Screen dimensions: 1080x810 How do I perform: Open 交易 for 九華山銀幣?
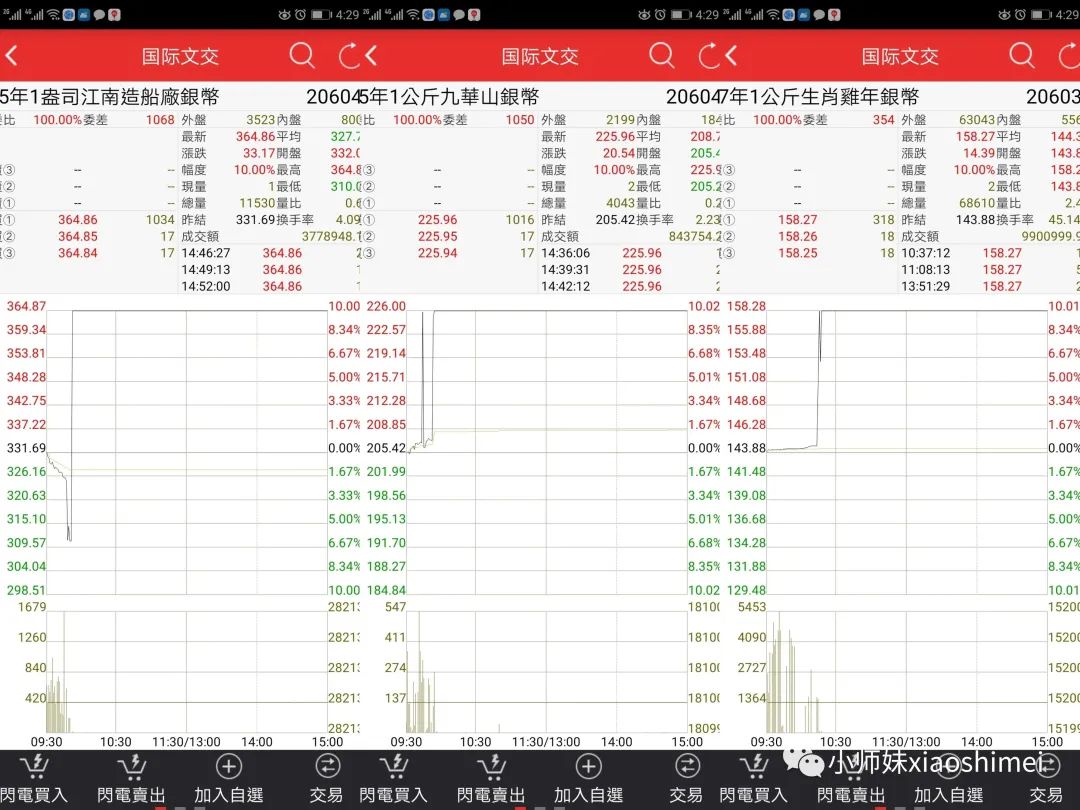tap(686, 779)
